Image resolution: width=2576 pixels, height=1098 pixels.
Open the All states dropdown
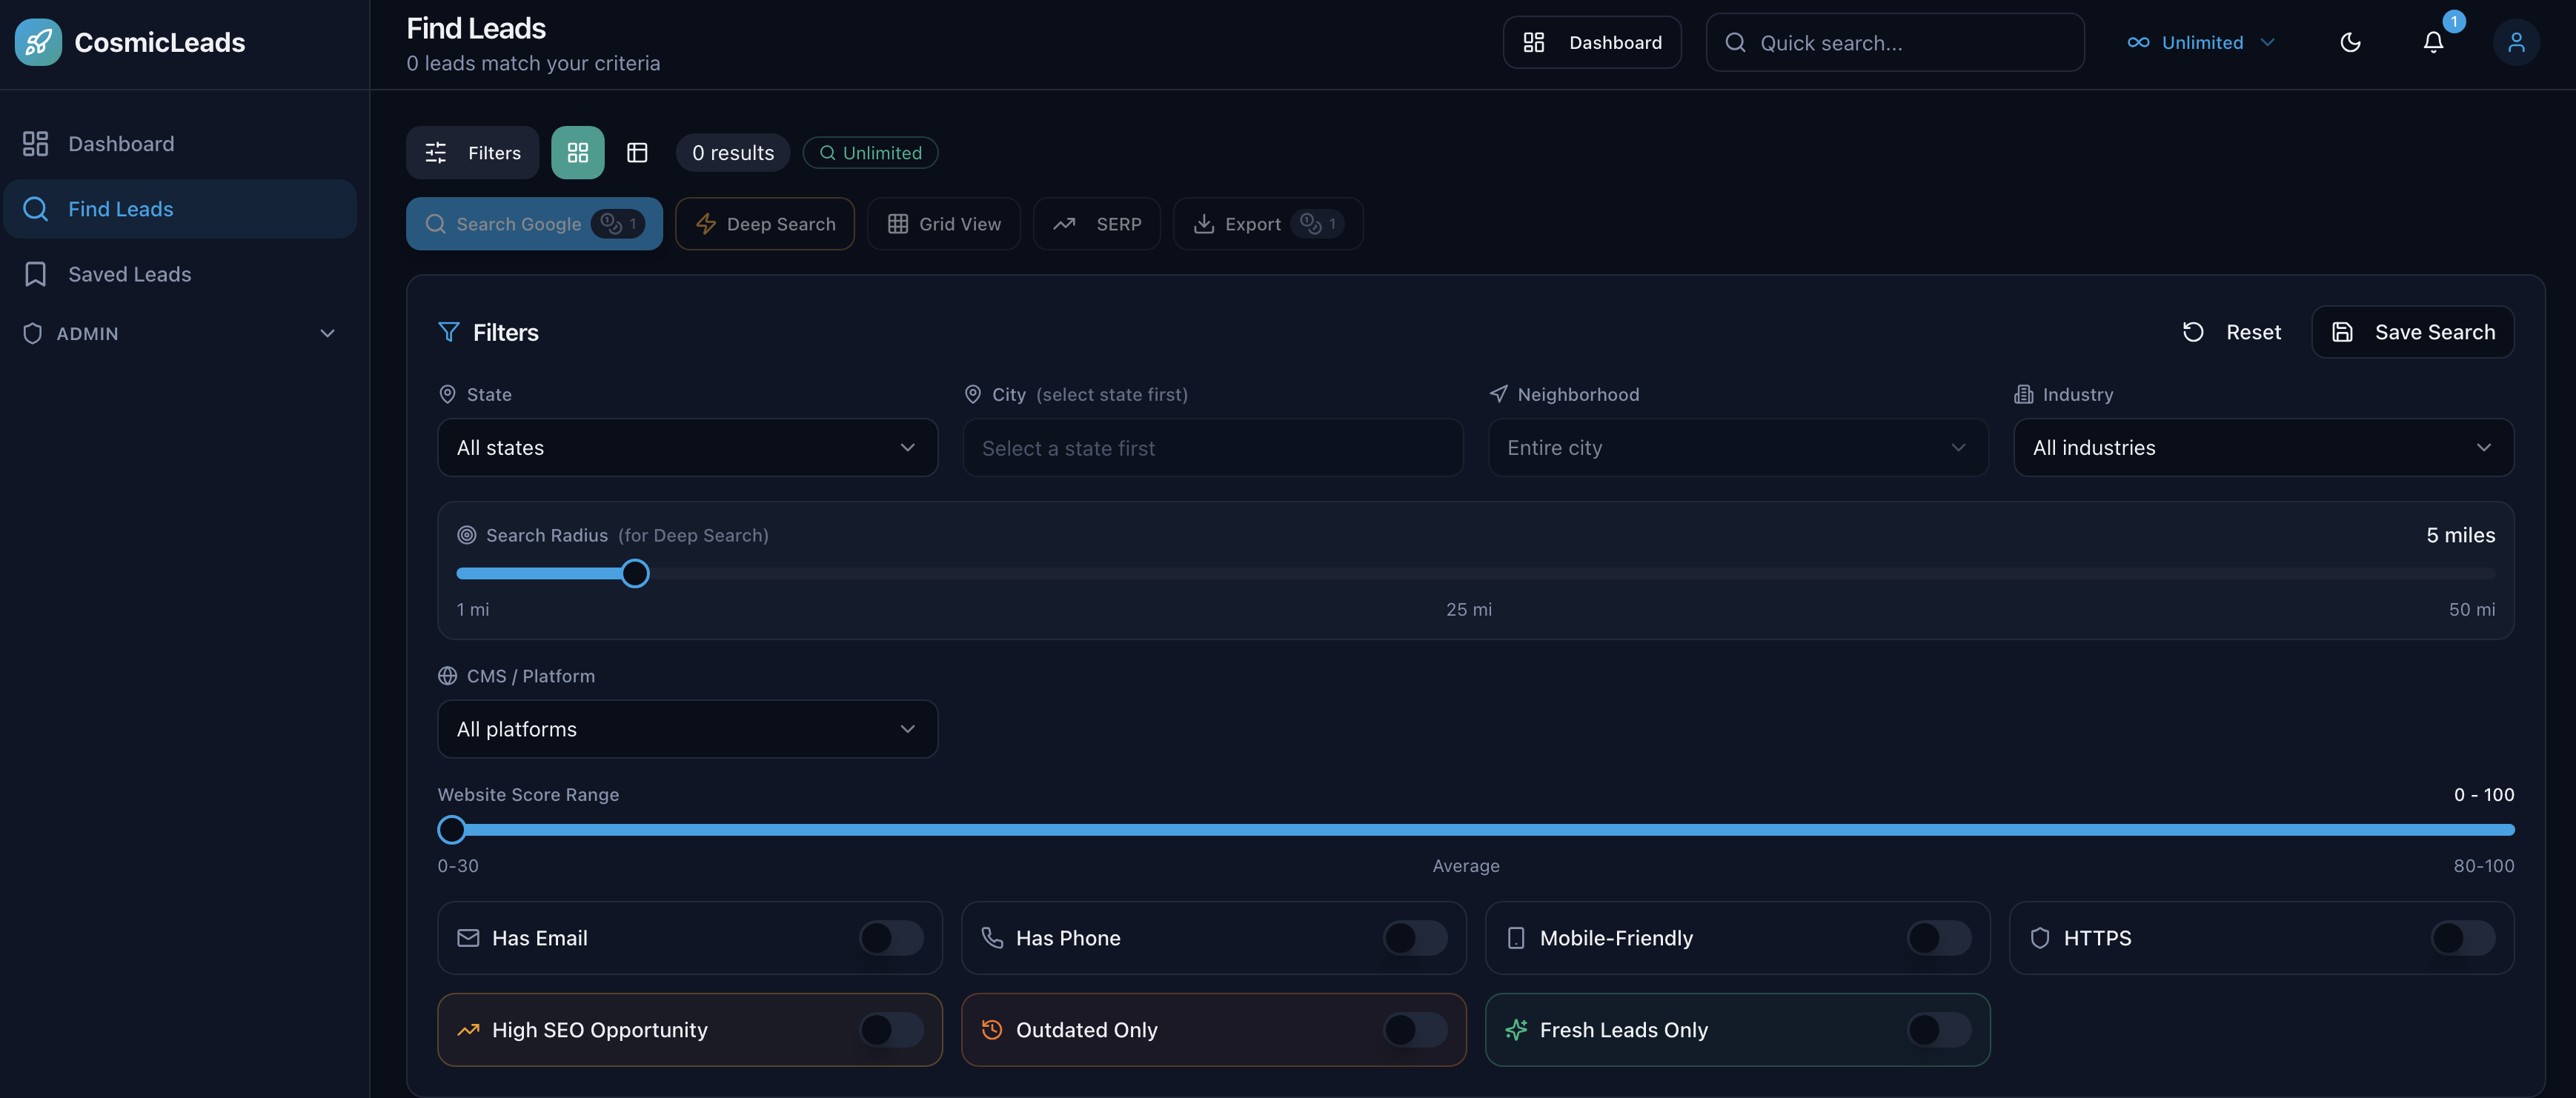point(687,447)
